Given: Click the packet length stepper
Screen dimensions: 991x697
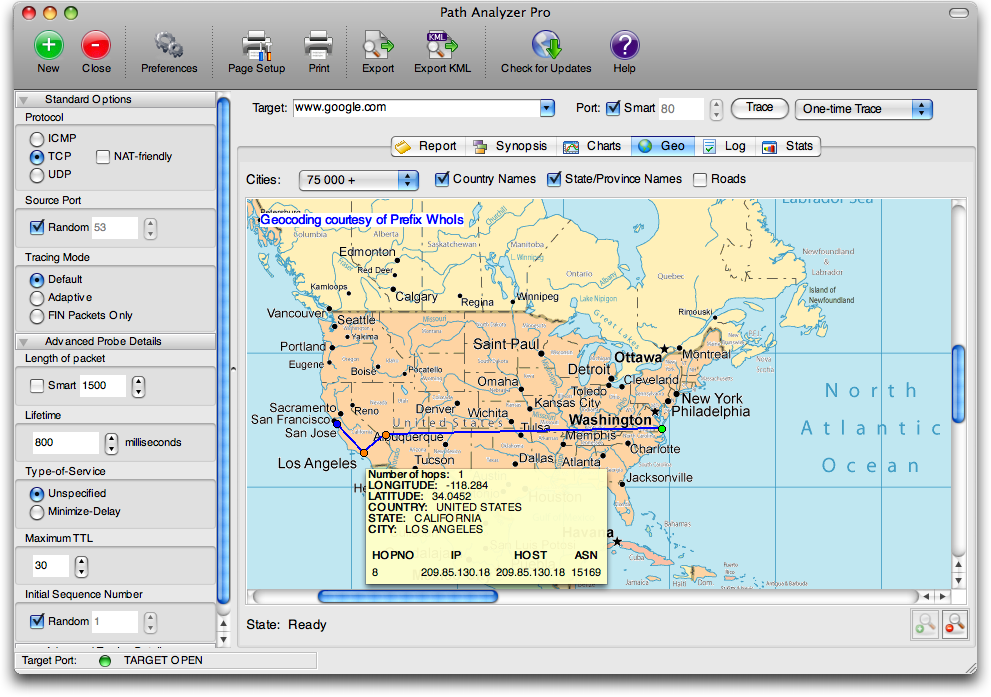Looking at the screenshot, I should 138,386.
